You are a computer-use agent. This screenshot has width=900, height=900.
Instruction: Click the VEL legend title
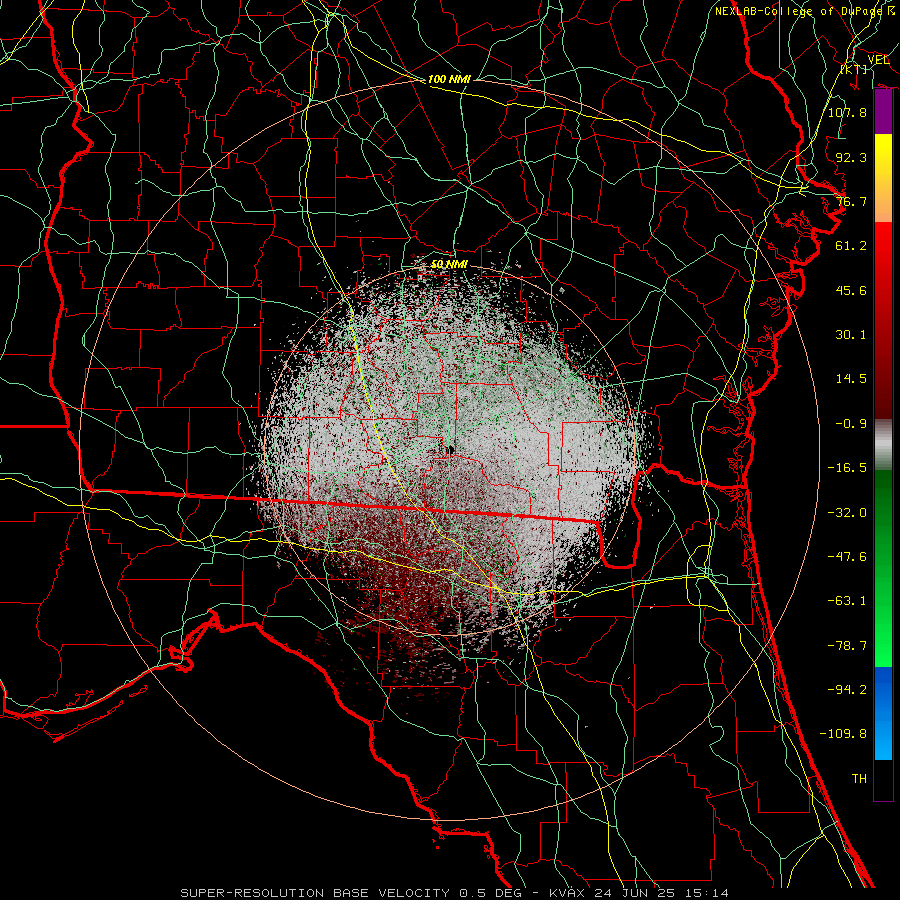click(x=878, y=60)
